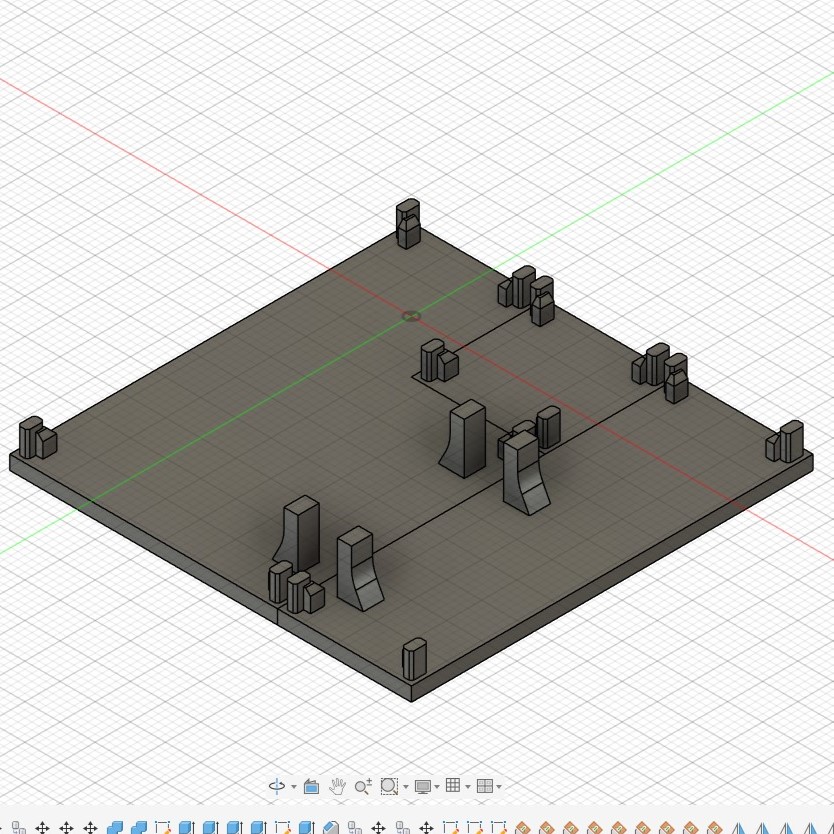Open the Orbit type dropdown arrow
Image resolution: width=834 pixels, height=834 pixels.
click(294, 787)
